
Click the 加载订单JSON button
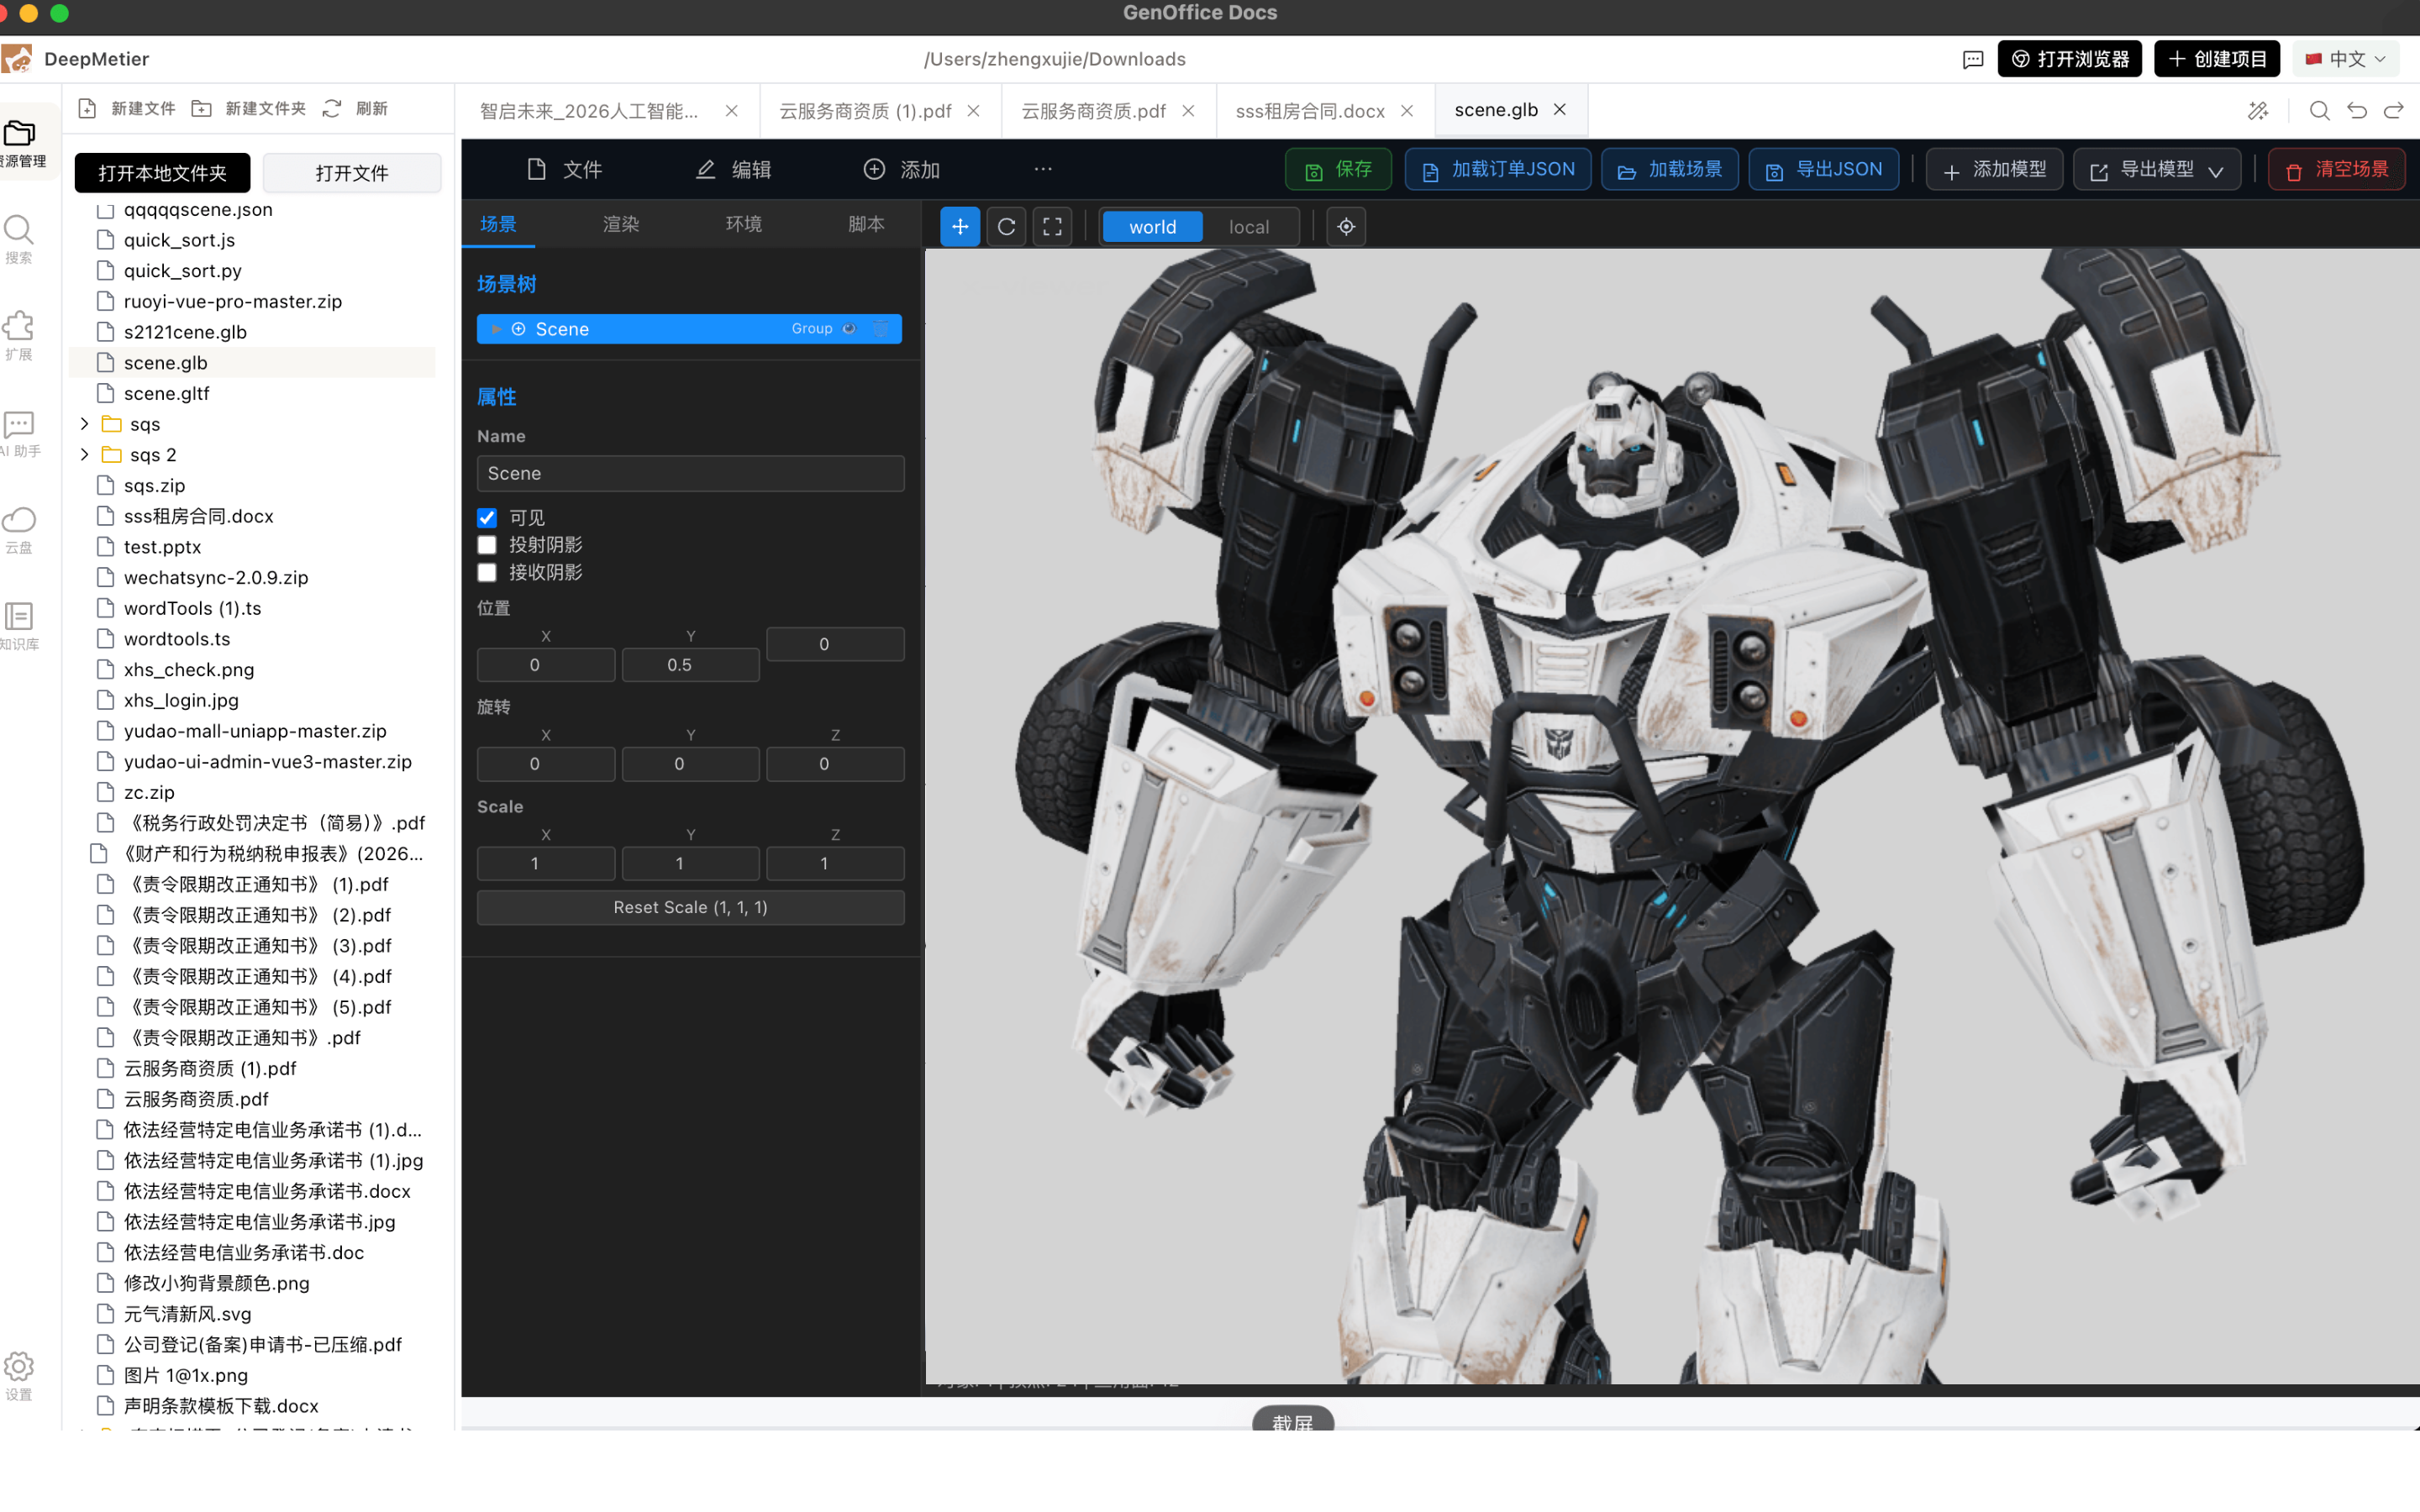(1497, 170)
